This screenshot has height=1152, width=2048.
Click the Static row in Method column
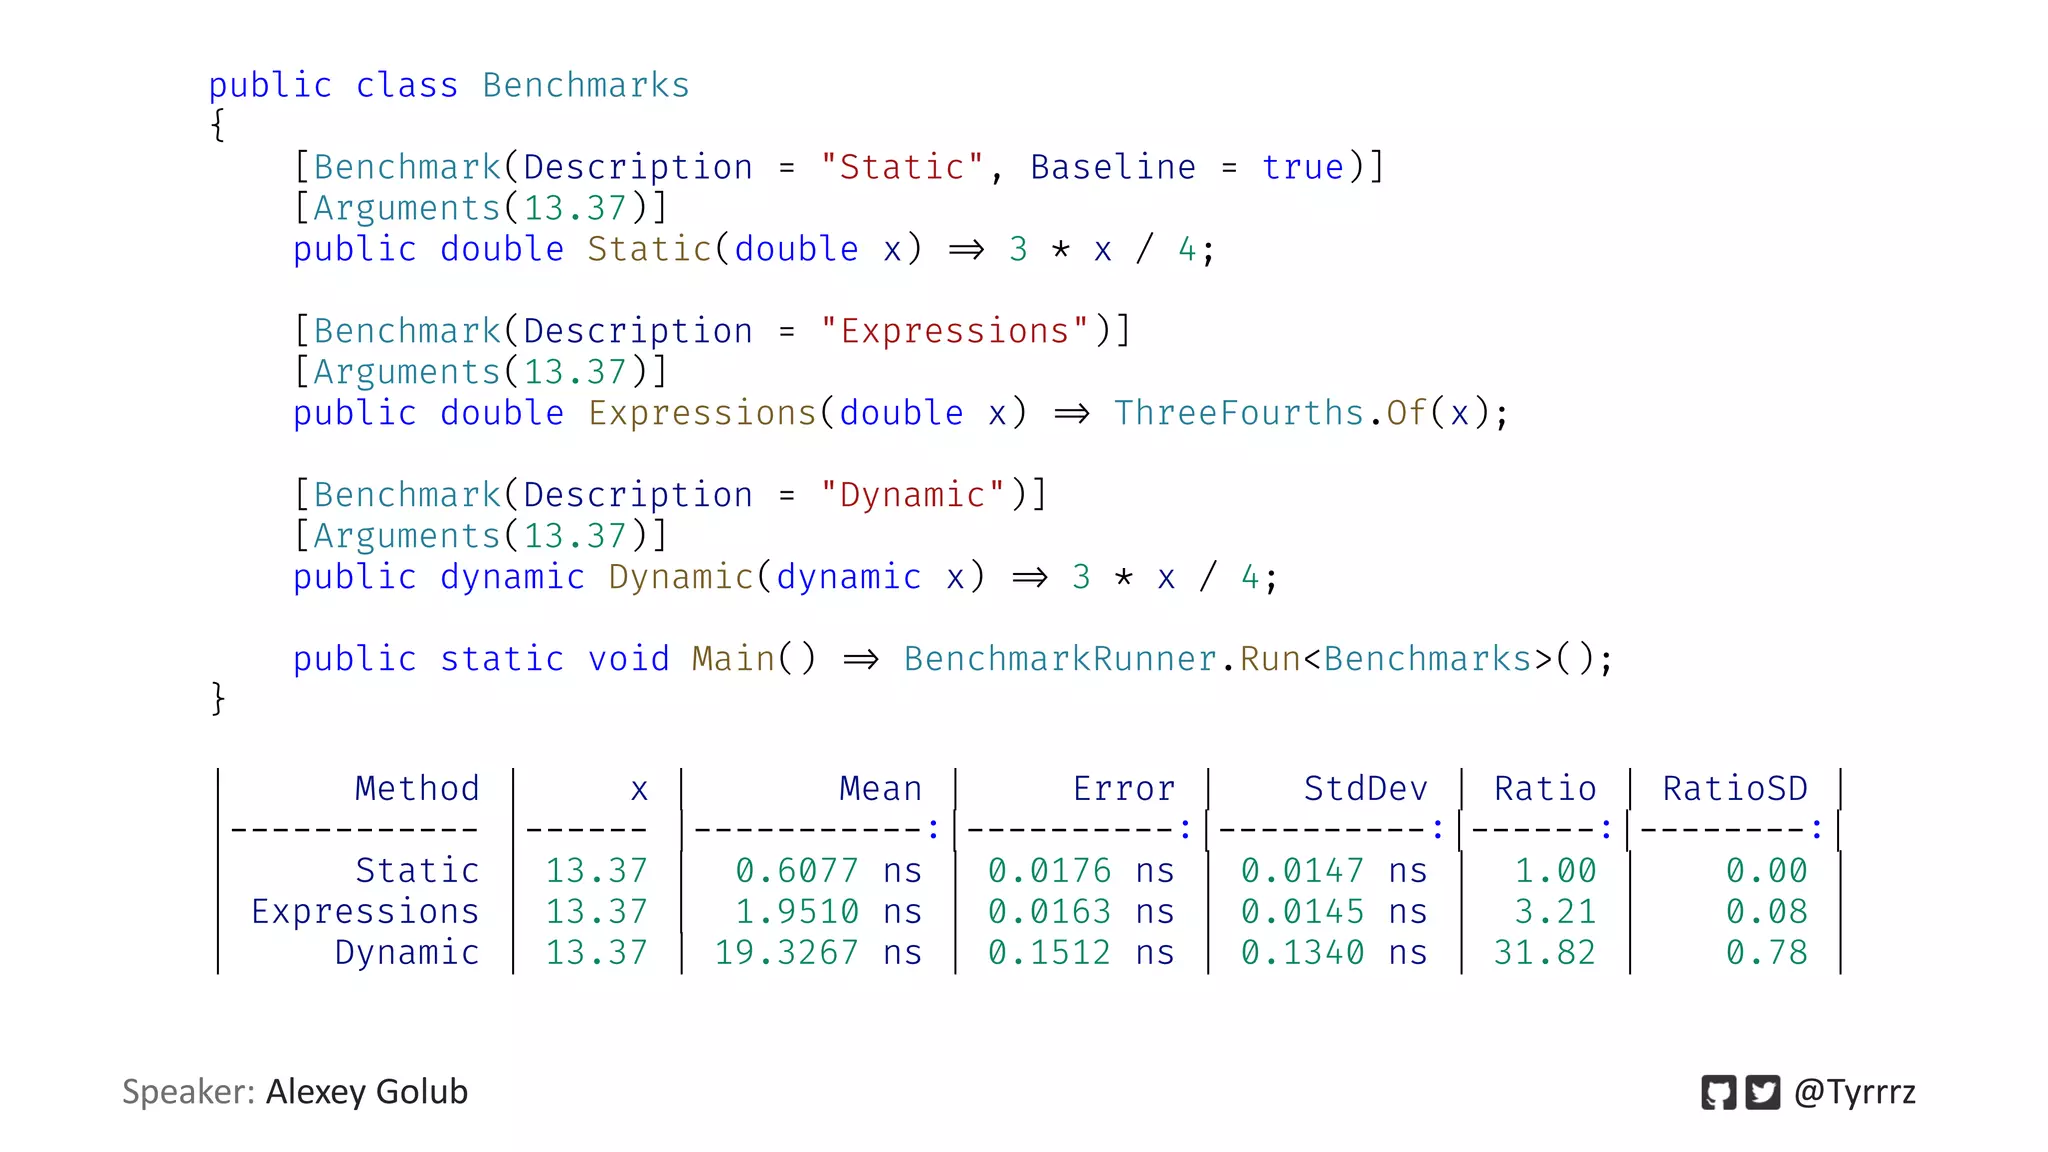pyautogui.click(x=417, y=871)
